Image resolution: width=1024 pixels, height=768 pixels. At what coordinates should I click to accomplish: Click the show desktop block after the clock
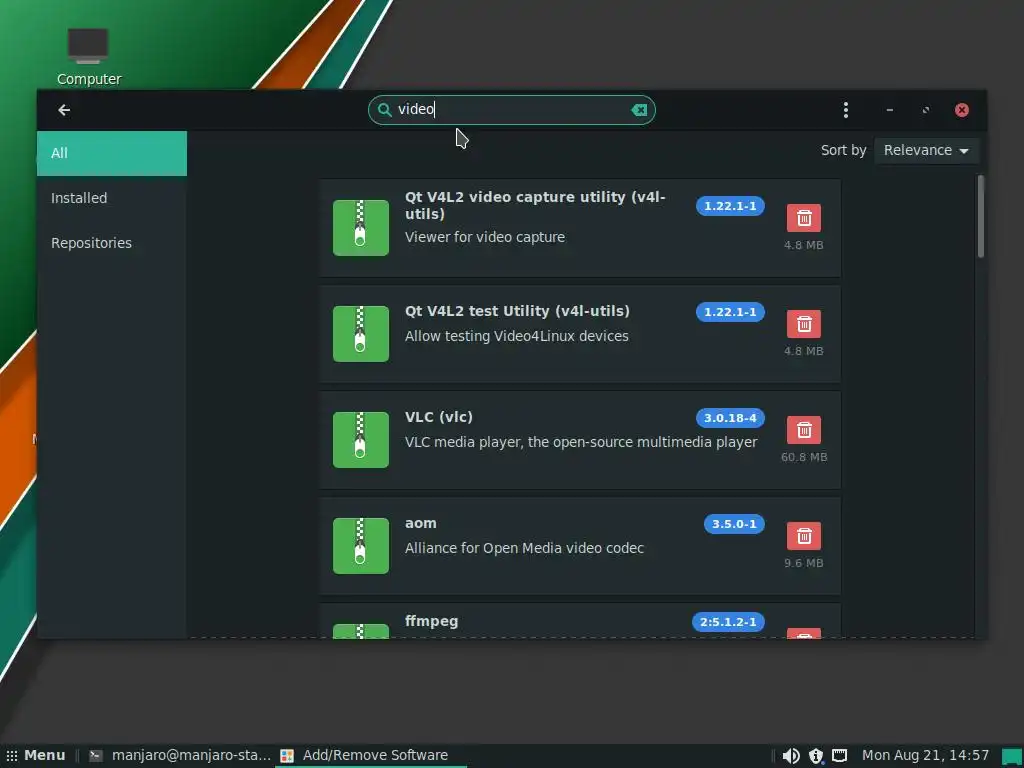tap(1012, 756)
